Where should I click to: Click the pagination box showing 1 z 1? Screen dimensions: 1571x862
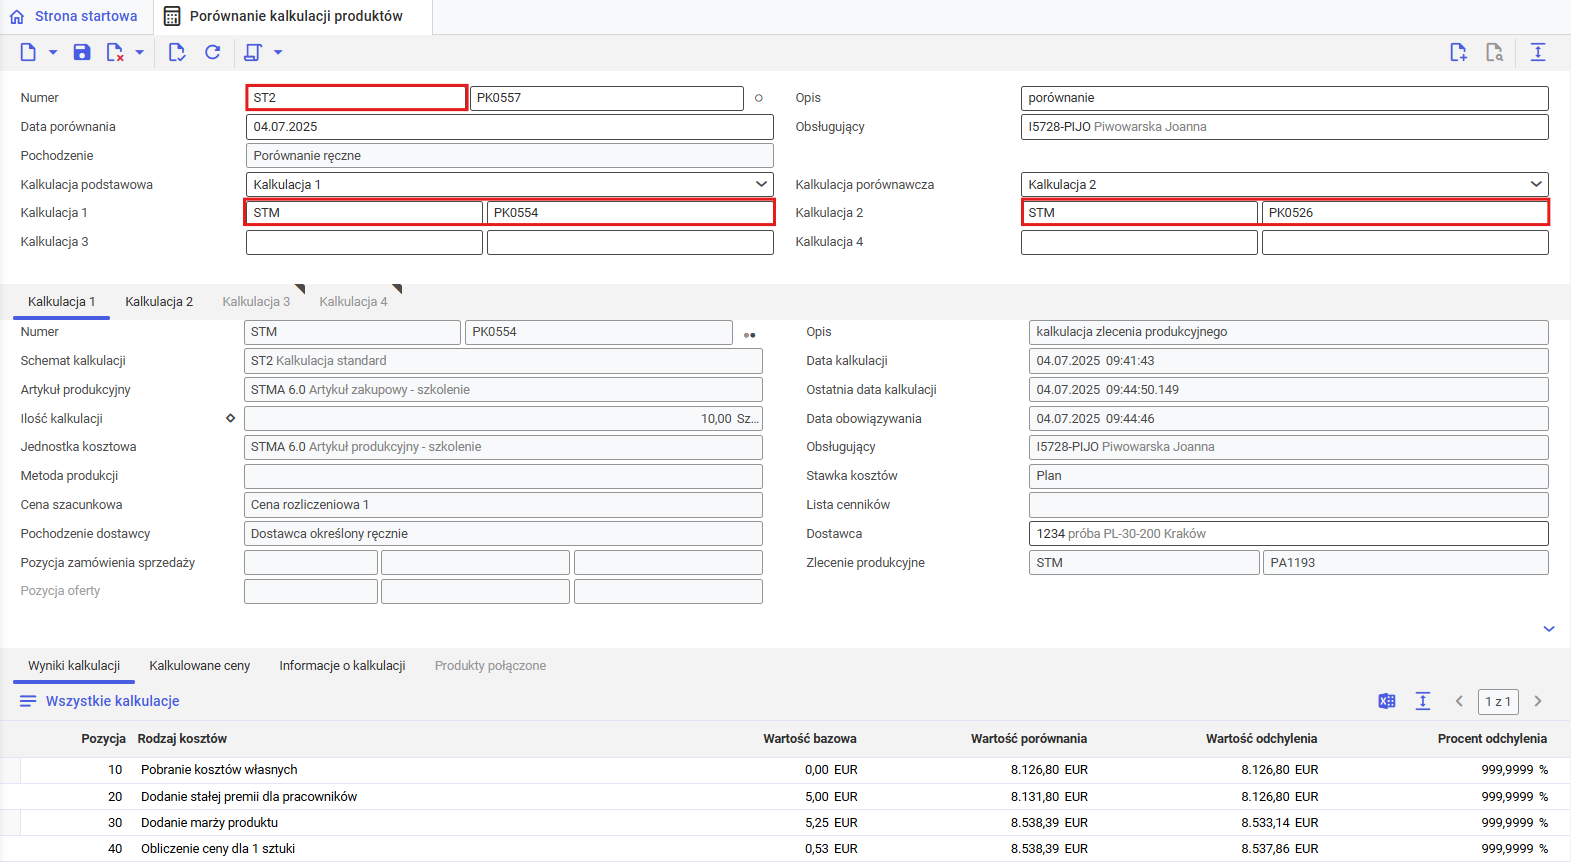pos(1498,701)
